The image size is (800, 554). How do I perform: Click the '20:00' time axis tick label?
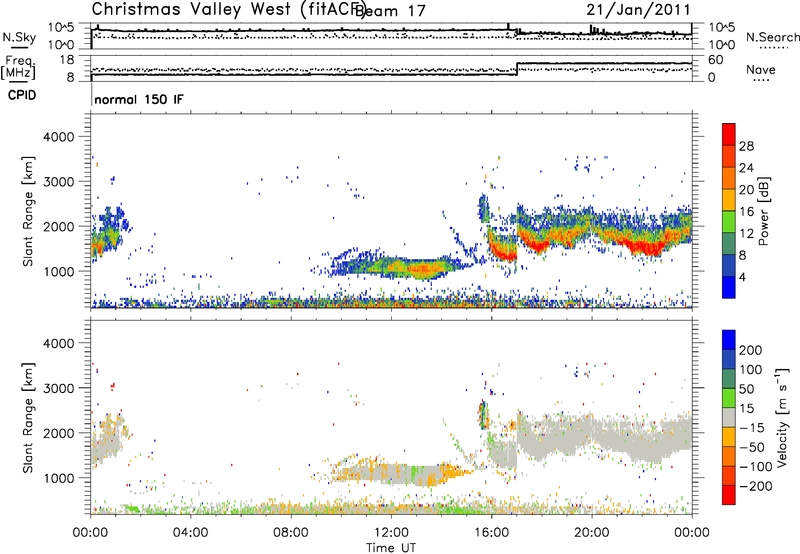[x=592, y=532]
